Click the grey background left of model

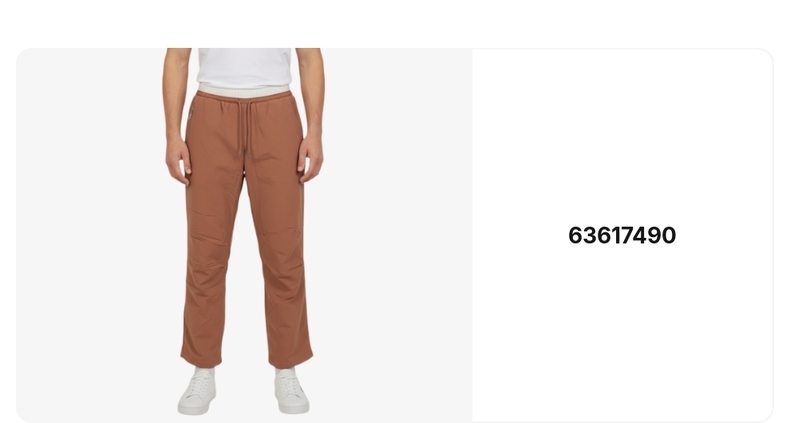(91, 235)
